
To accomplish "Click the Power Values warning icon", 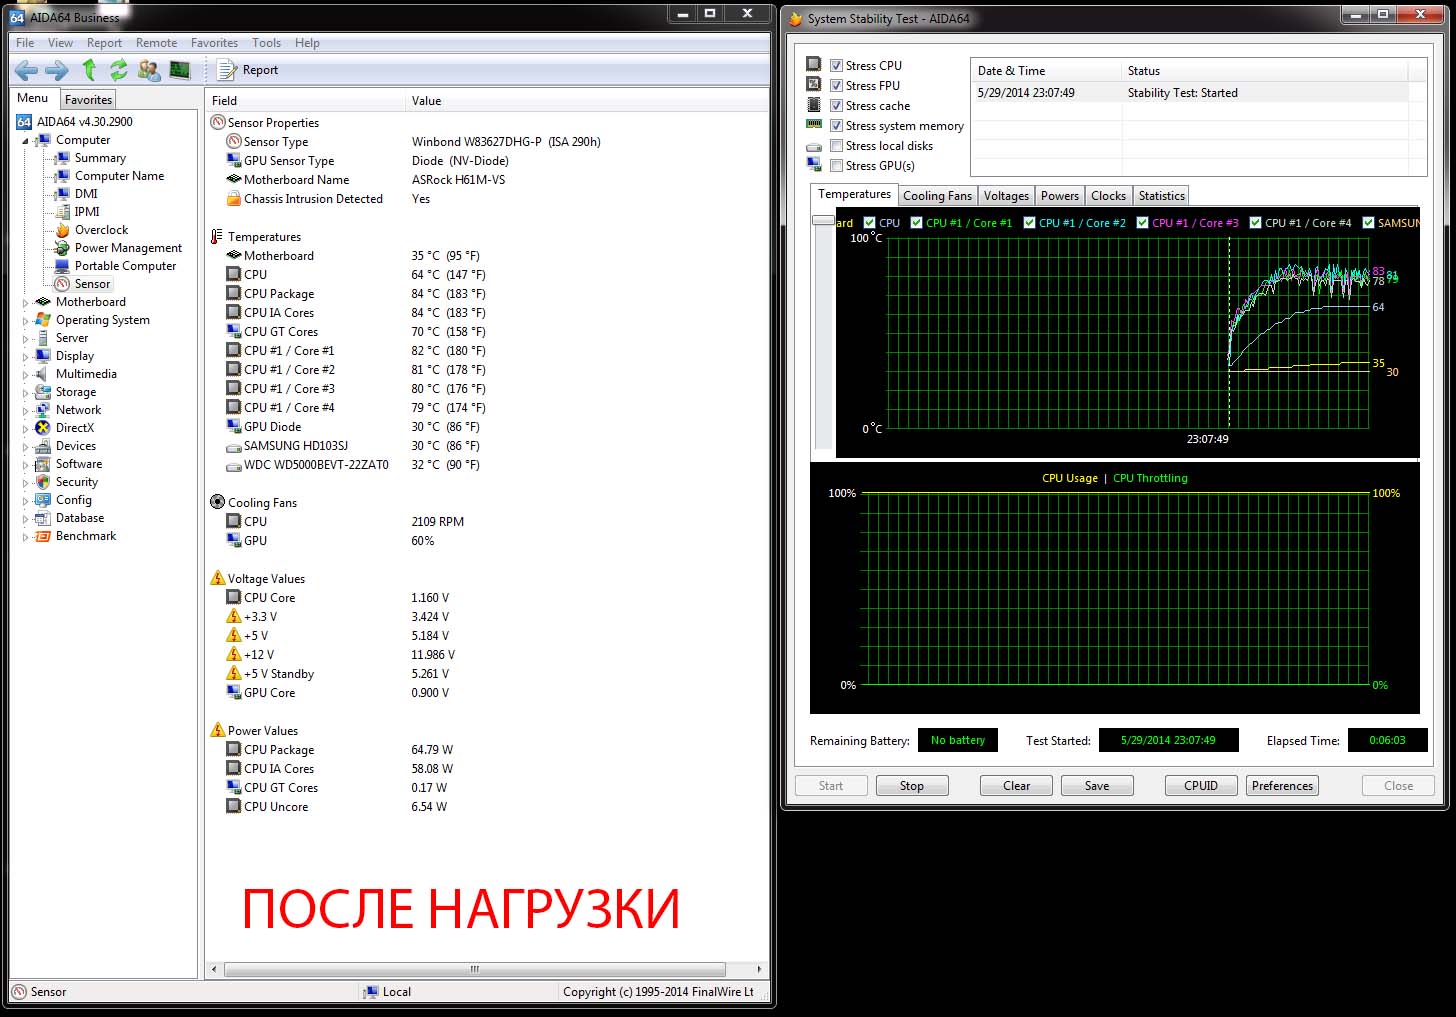I will 217,730.
